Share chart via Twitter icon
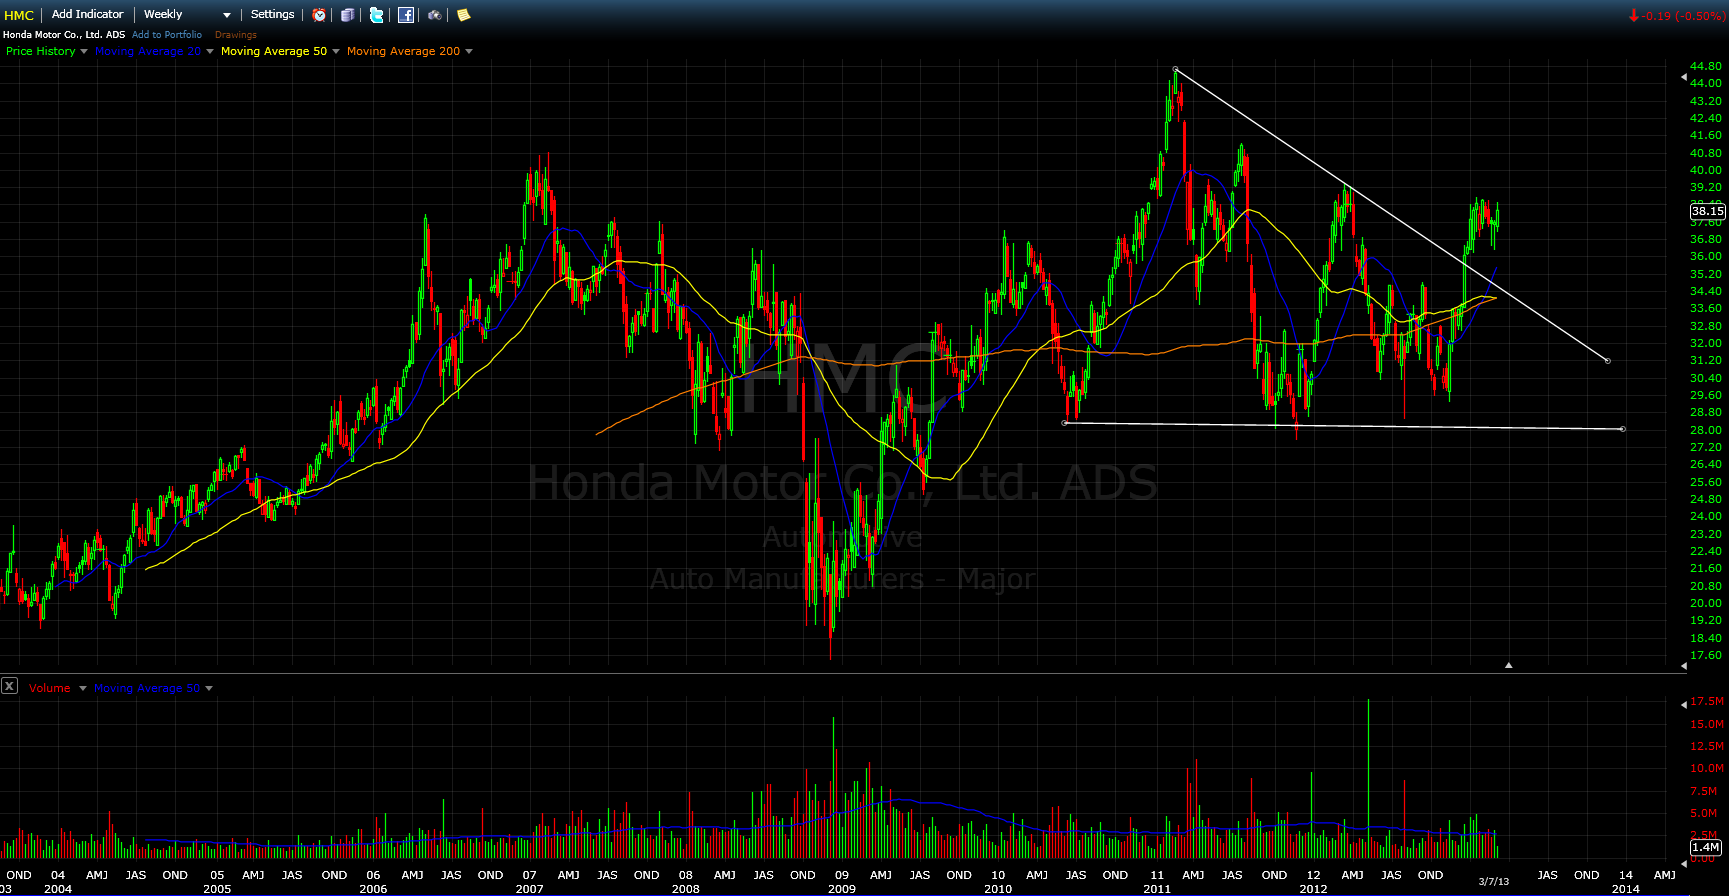Screen dimensions: 1729x896 coord(376,15)
